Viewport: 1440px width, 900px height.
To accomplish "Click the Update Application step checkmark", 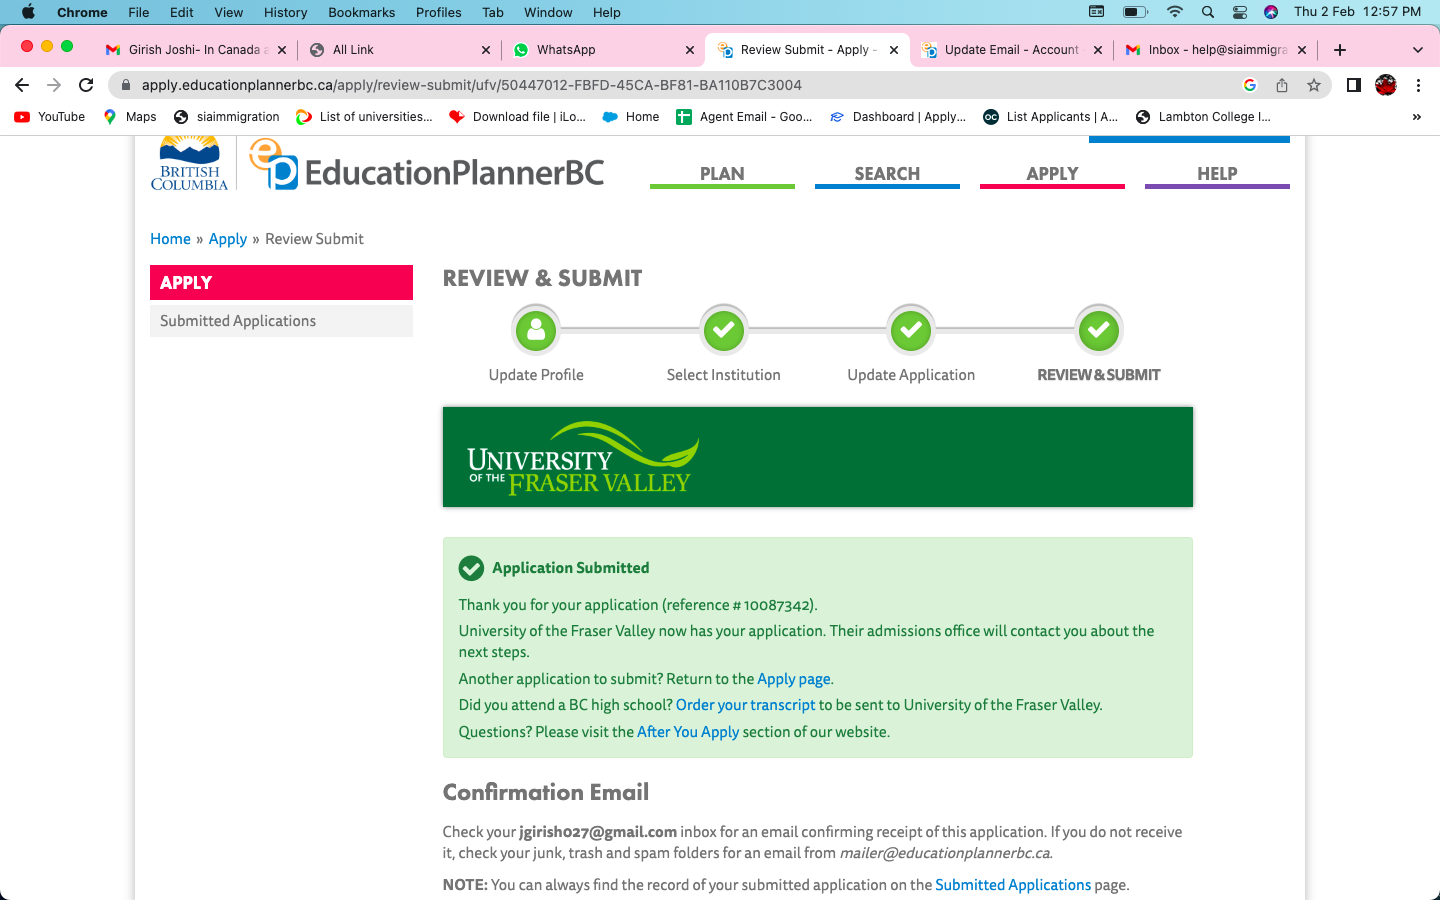I will (x=911, y=330).
